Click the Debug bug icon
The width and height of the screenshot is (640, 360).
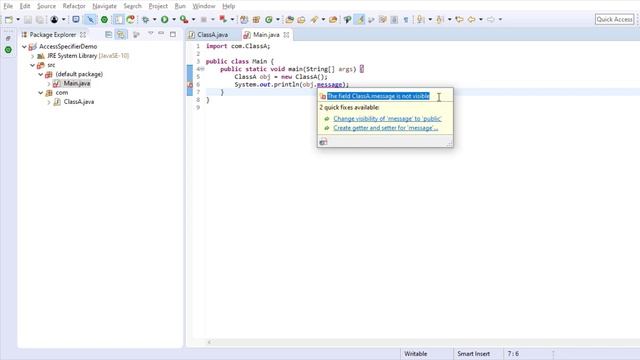pyautogui.click(x=145, y=20)
